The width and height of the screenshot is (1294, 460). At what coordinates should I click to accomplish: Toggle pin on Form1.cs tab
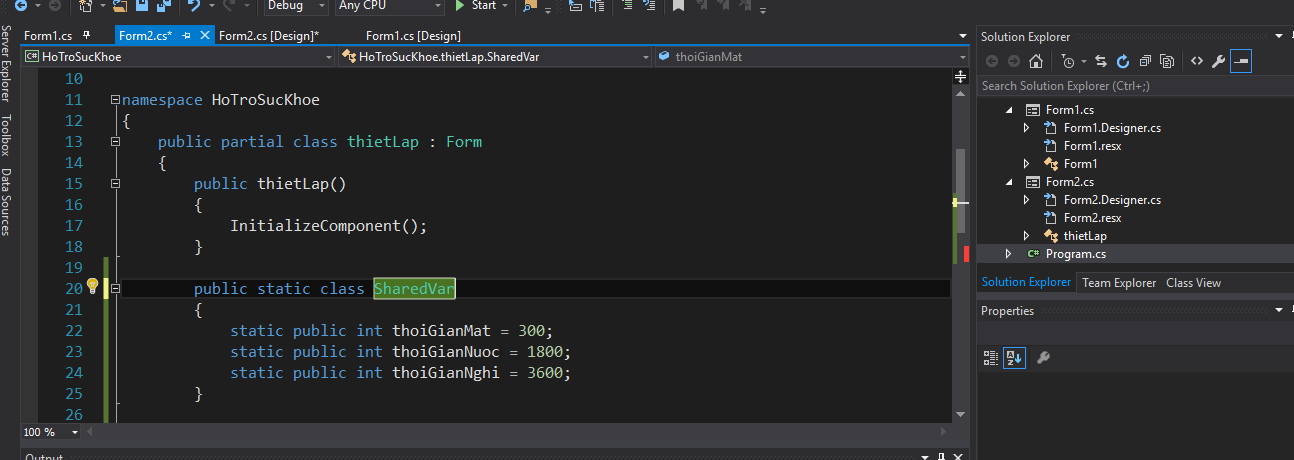coord(86,35)
